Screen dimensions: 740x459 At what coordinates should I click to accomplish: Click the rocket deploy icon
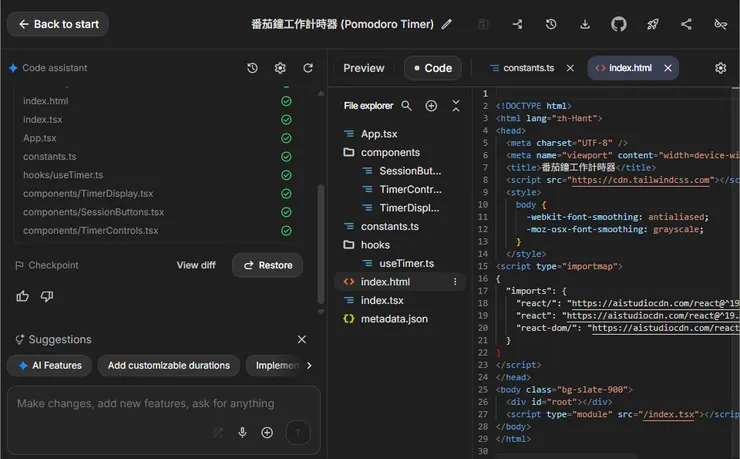coord(652,24)
